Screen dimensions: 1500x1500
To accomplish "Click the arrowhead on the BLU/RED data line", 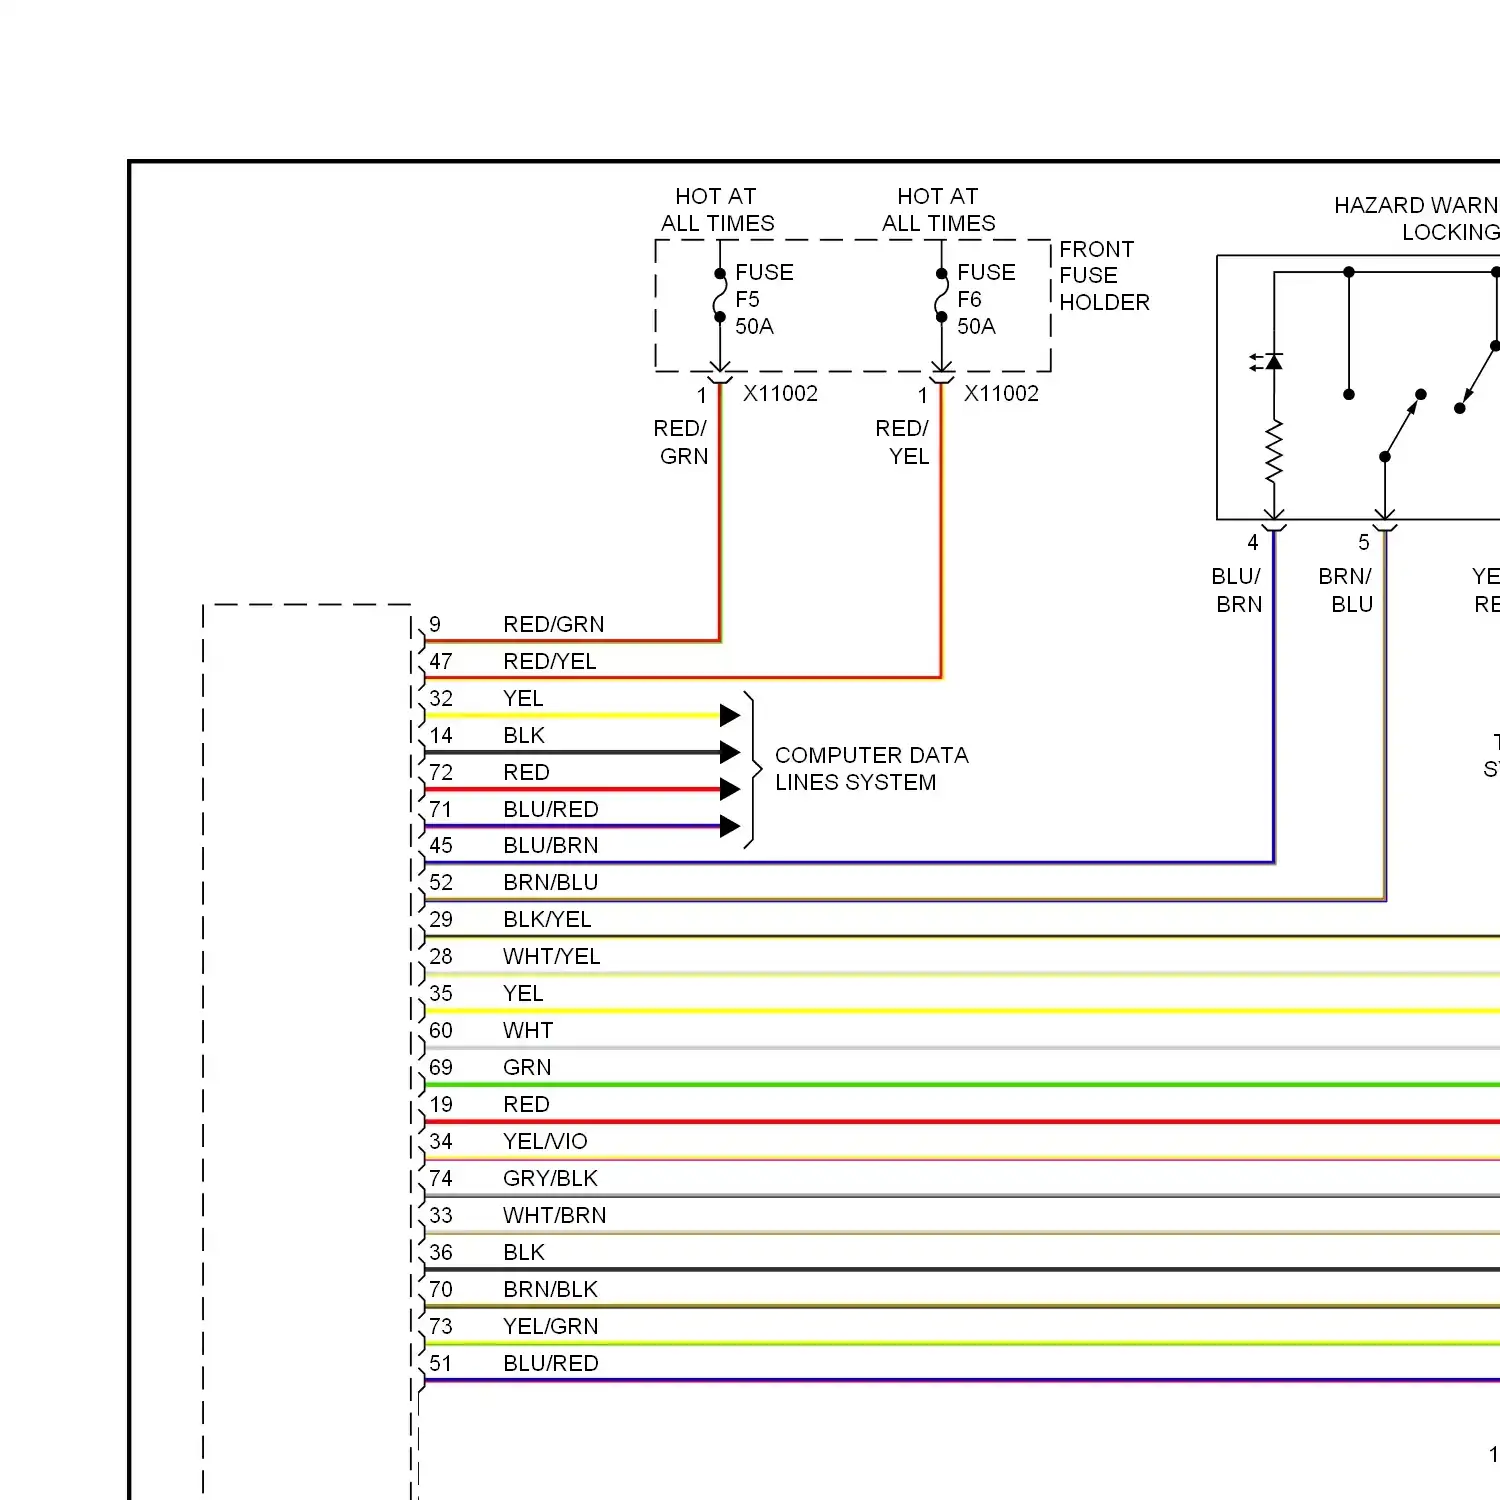I will (730, 826).
